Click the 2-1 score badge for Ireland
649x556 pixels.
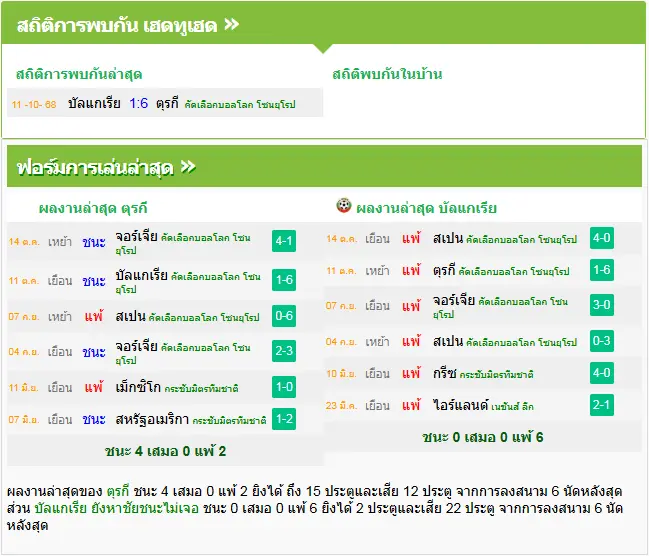602,405
